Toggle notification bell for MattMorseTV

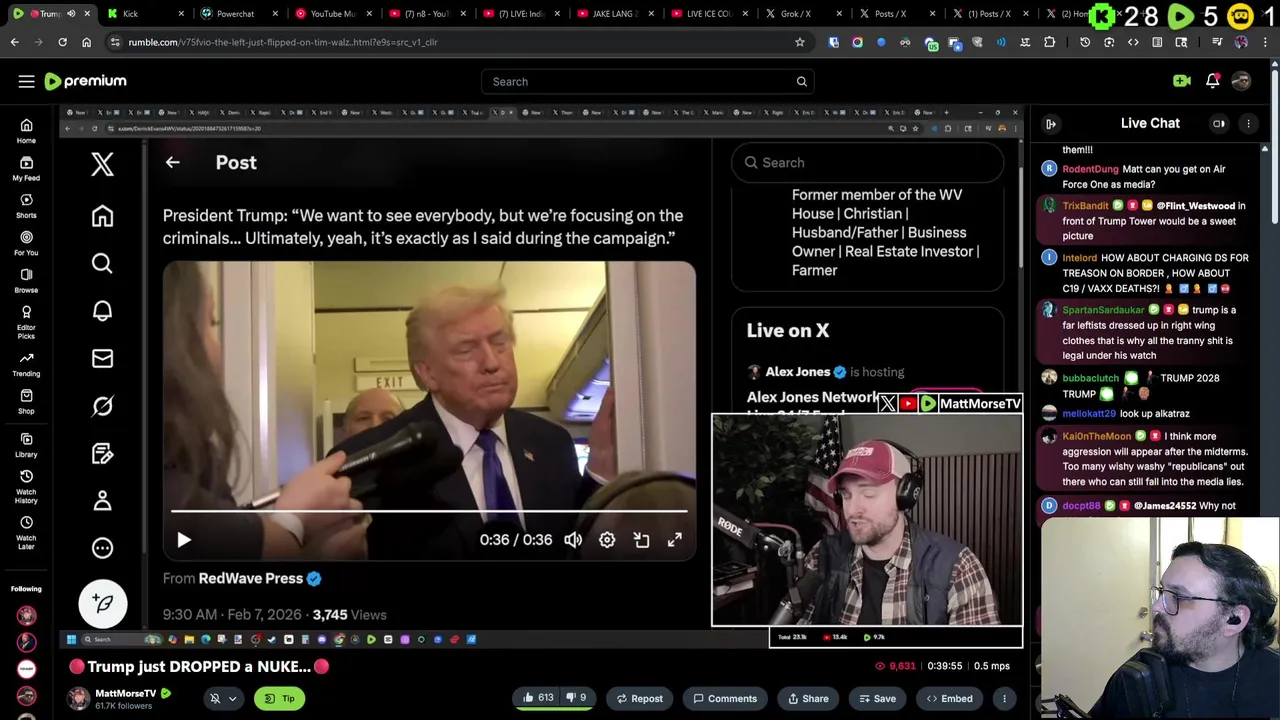tap(214, 699)
